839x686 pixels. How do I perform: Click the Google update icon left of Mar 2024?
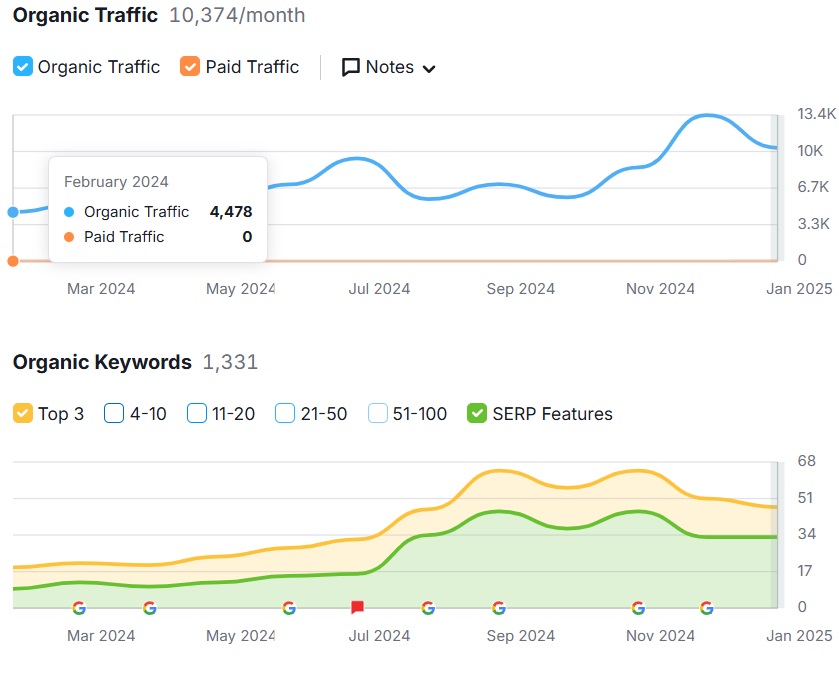pos(79,607)
